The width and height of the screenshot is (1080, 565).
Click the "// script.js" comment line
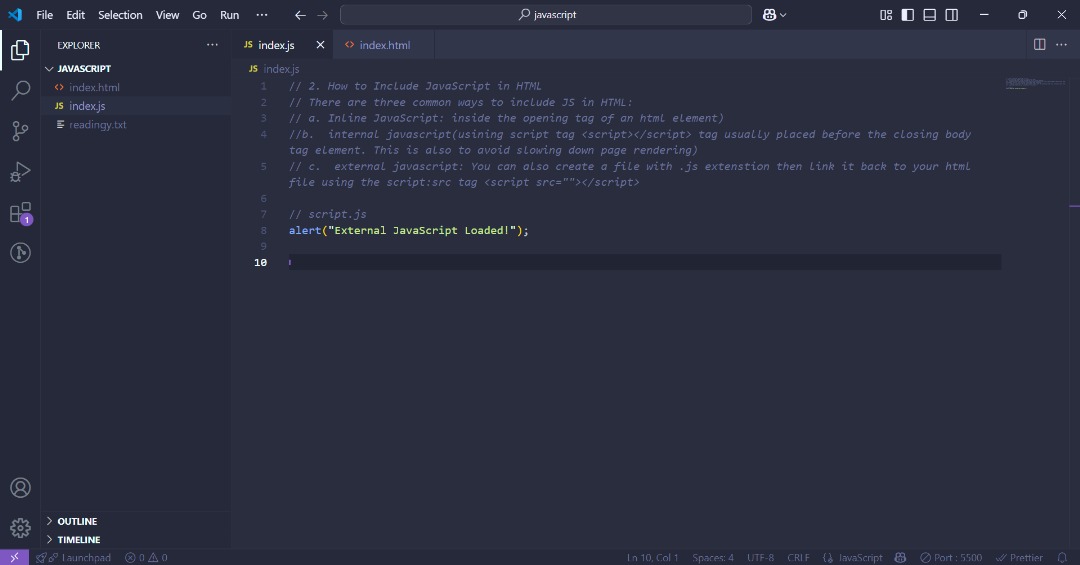pyautogui.click(x=328, y=214)
